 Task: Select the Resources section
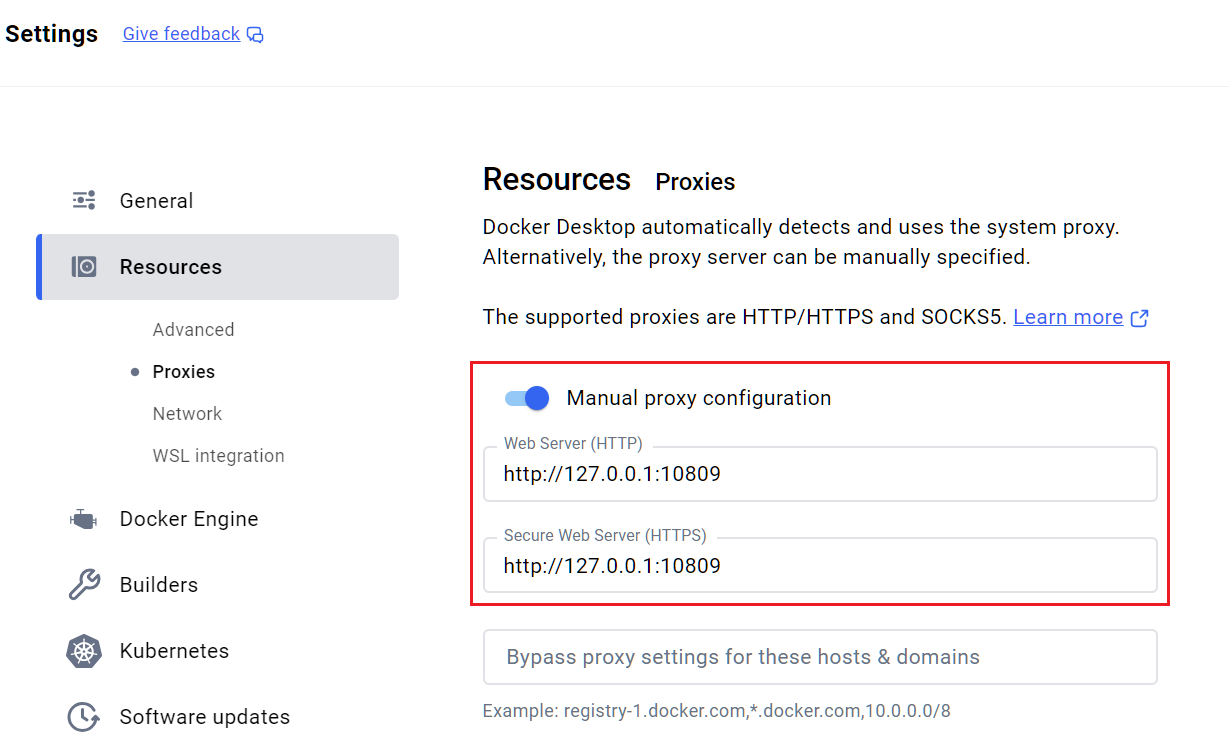pos(217,267)
